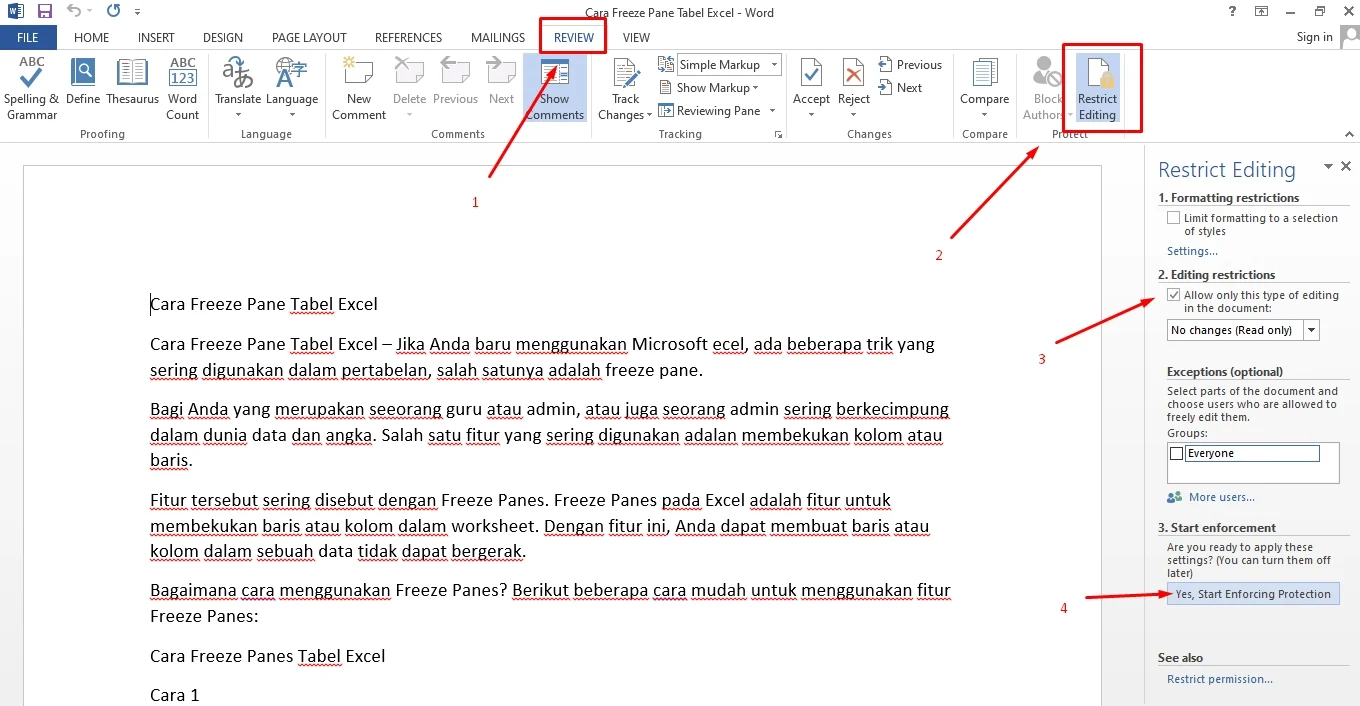Screen dimensions: 1360x706
Task: Open Ribbon Display Options
Action: point(1262,12)
